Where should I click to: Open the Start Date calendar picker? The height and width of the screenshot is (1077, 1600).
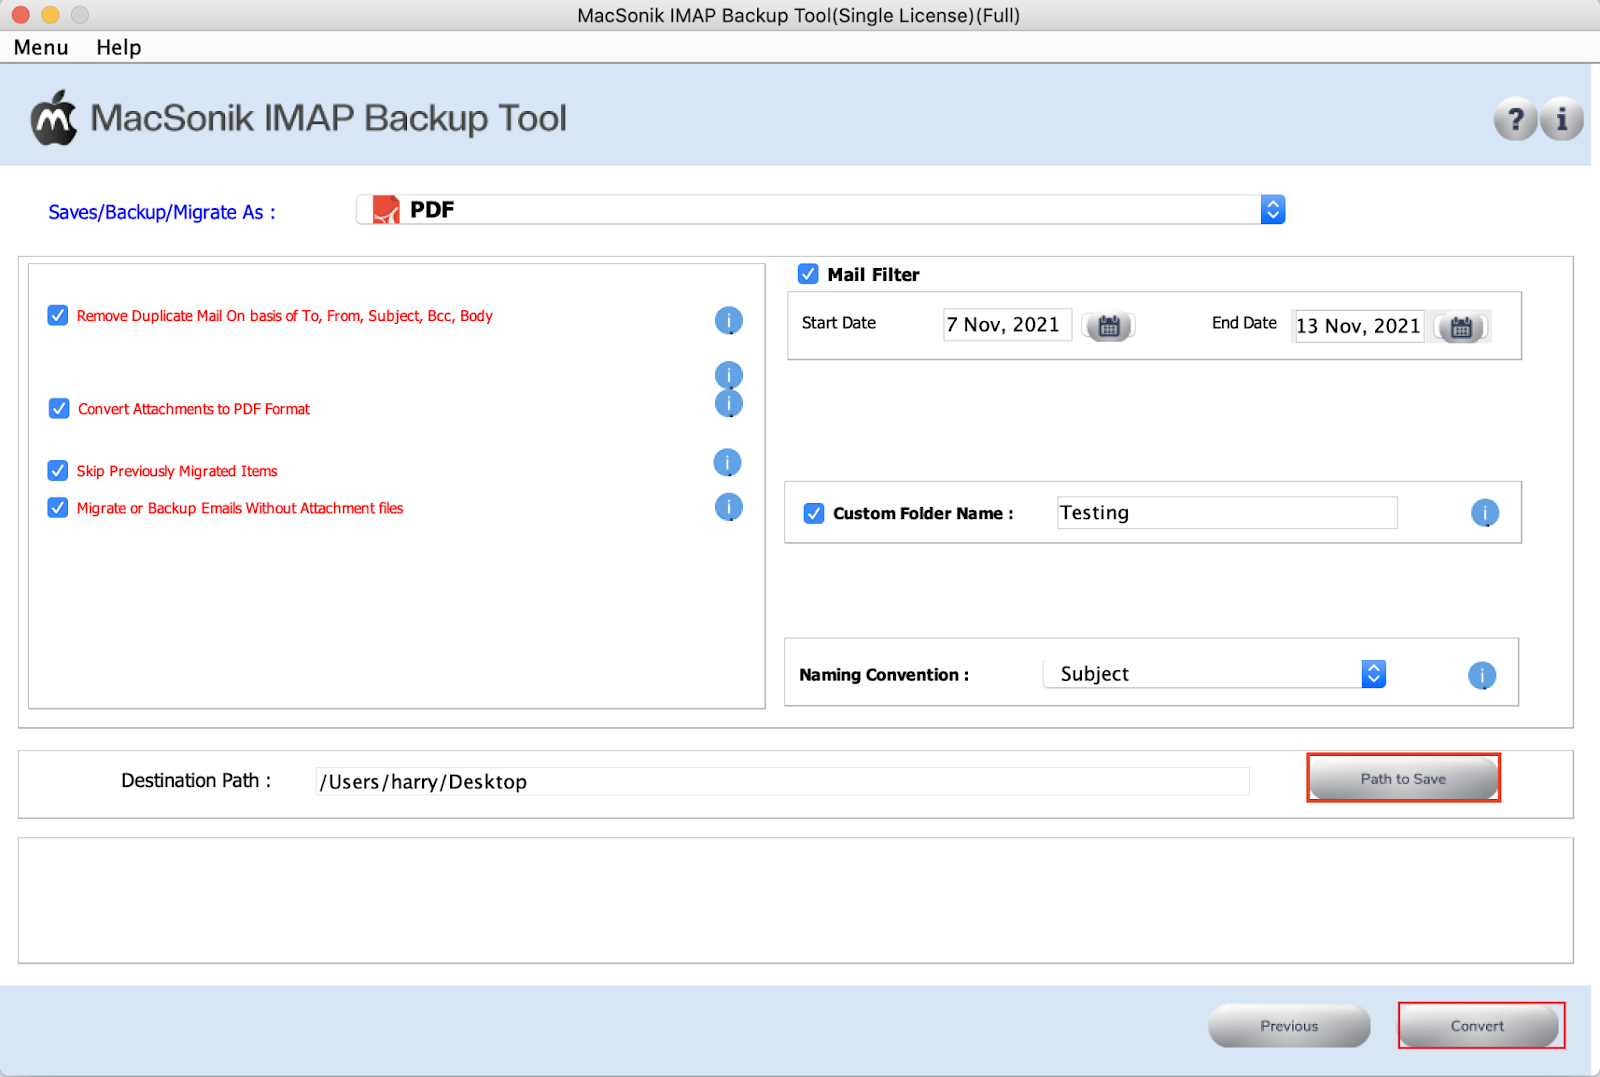coord(1108,326)
